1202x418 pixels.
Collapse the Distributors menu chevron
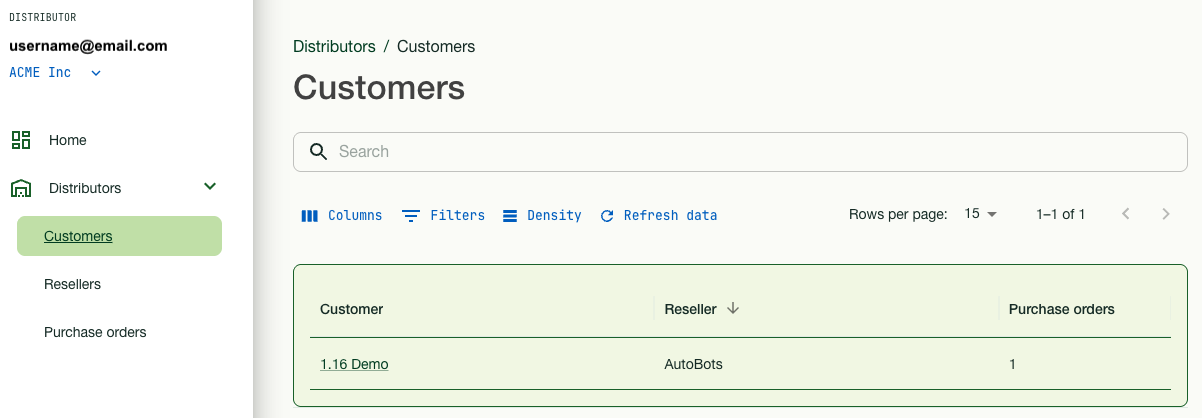click(210, 187)
